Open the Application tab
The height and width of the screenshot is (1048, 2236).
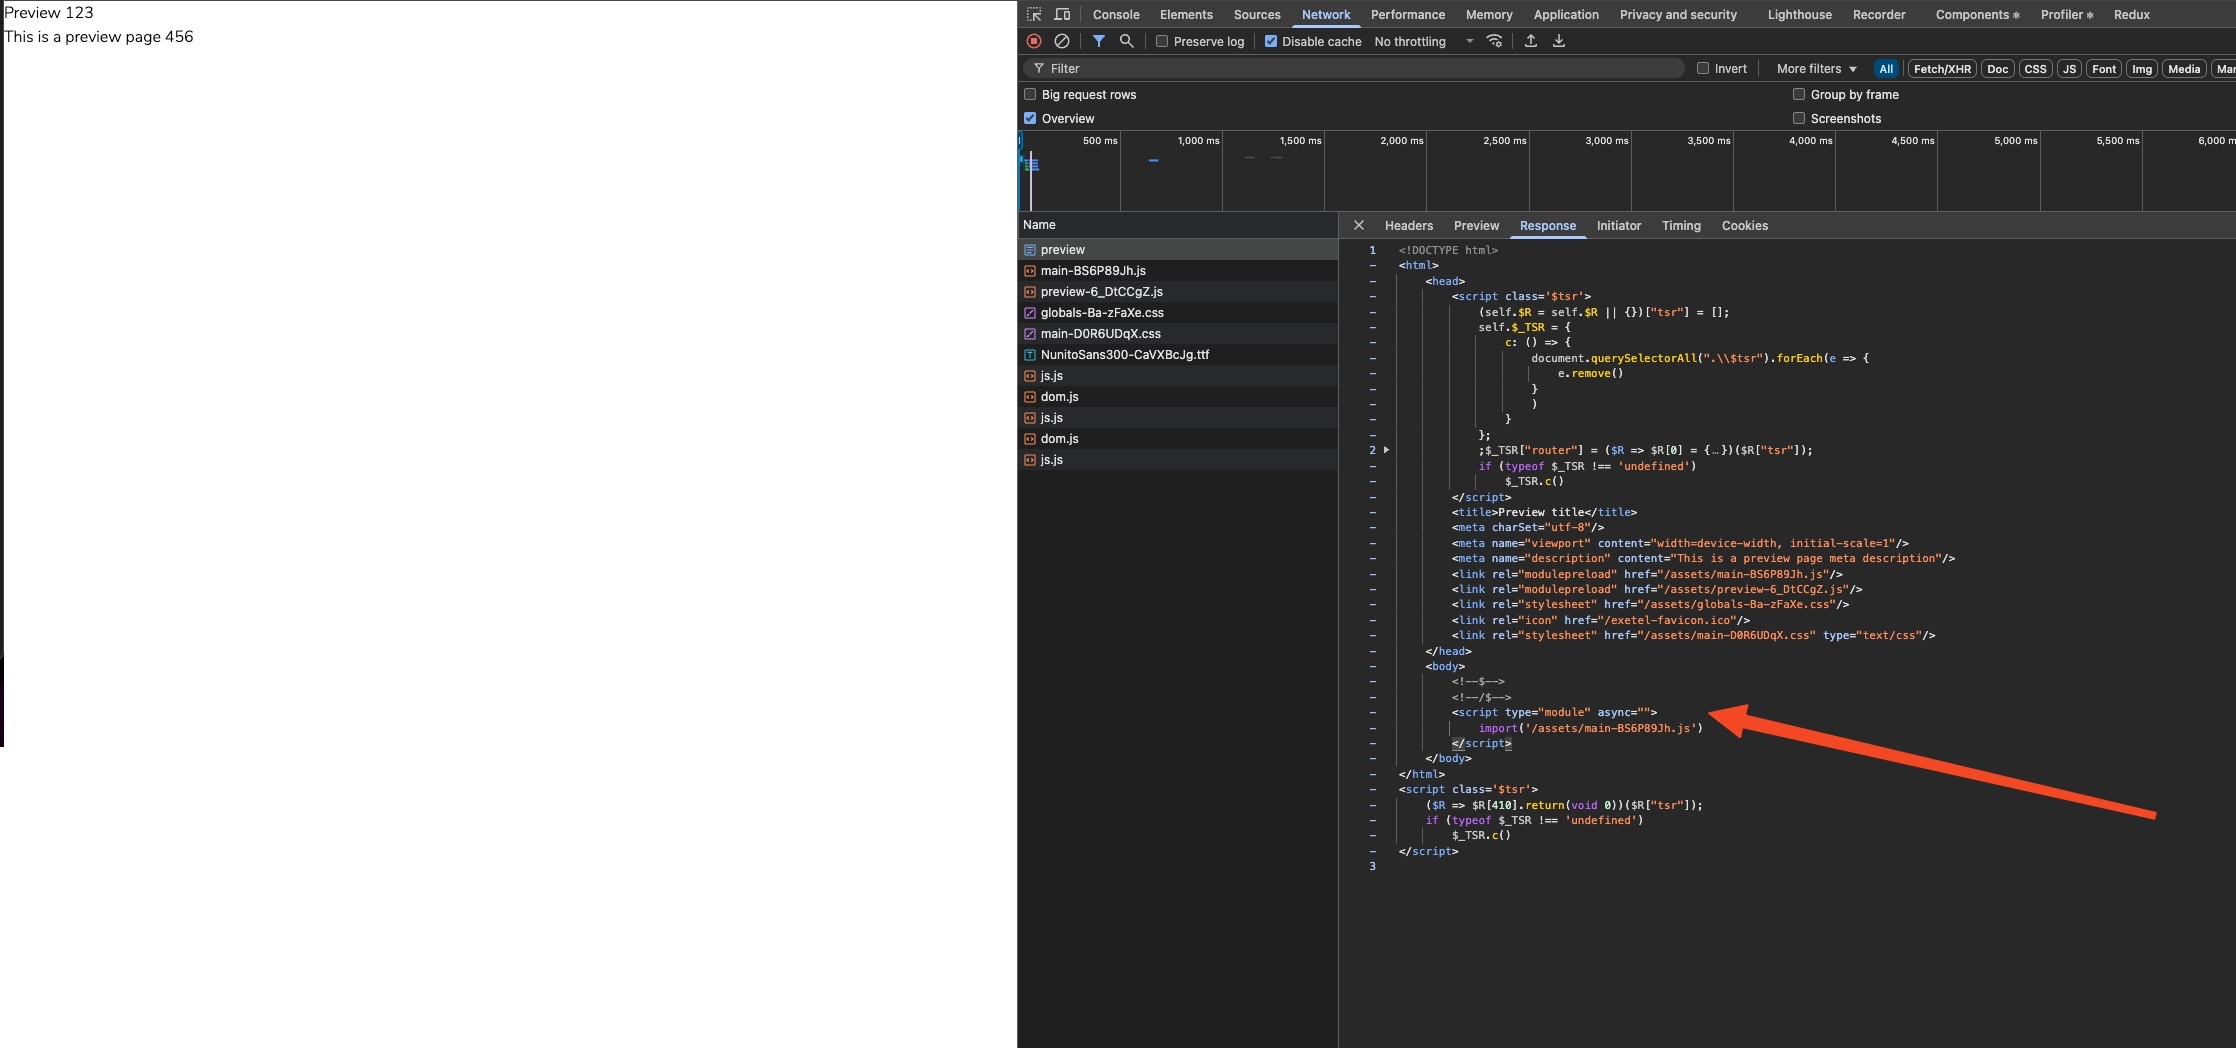tap(1566, 14)
